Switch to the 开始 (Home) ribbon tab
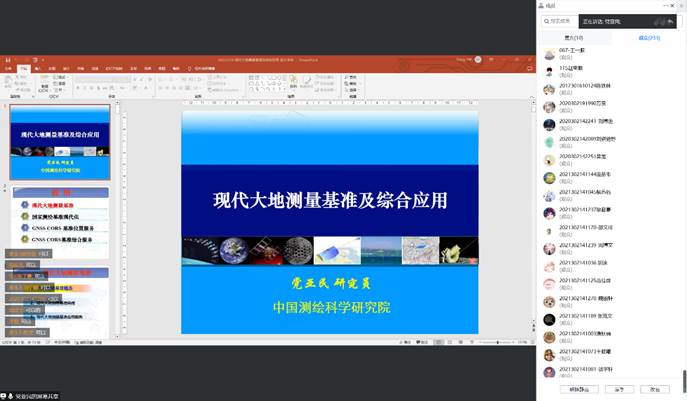 click(24, 68)
